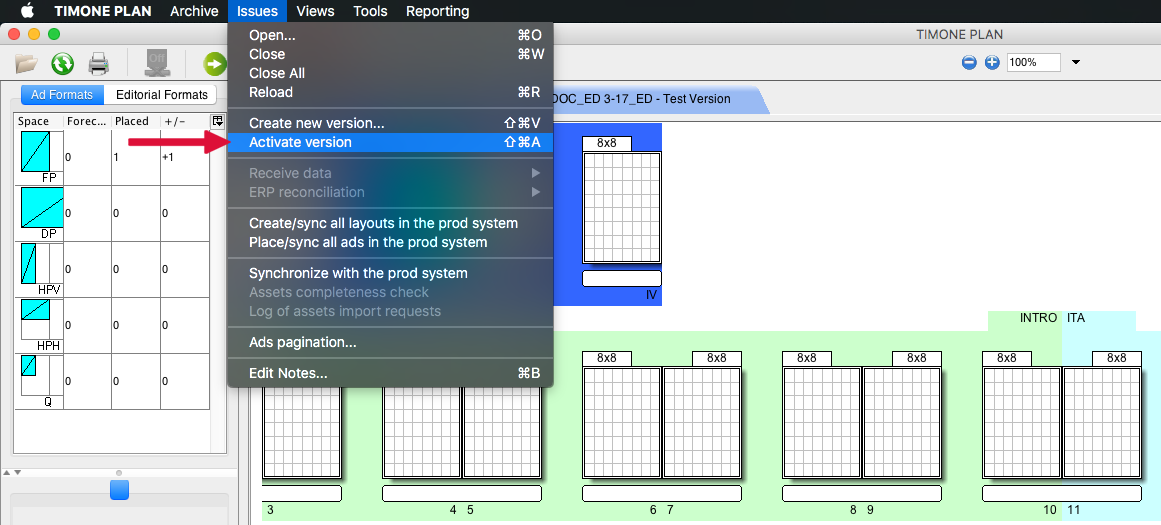Select Create new version...
Viewport: 1161px width, 525px height.
pyautogui.click(x=390, y=123)
